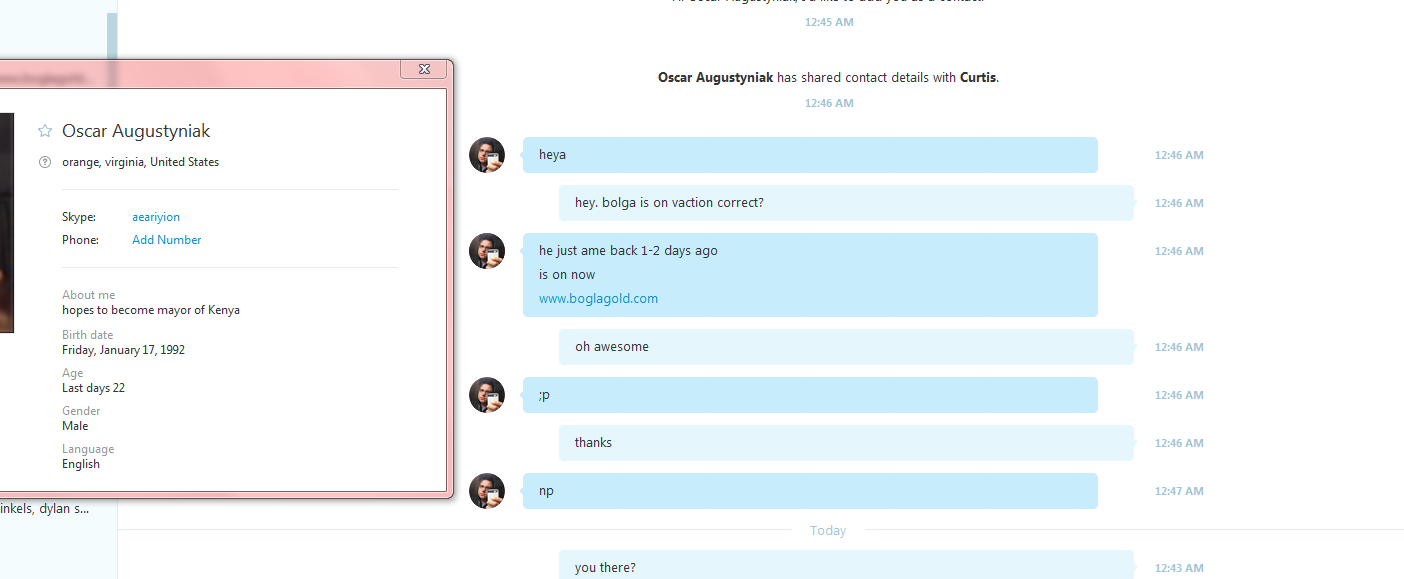The width and height of the screenshot is (1404, 579).
Task: Click the Oscar Augustyniak name heading in popup
Action: pyautogui.click(x=136, y=131)
